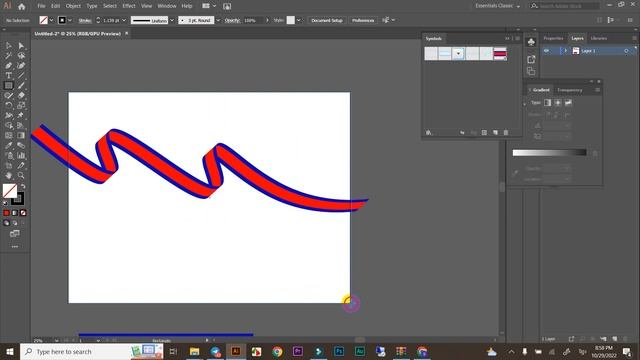
Task: Select the Artboard tool
Action: coord(9,165)
